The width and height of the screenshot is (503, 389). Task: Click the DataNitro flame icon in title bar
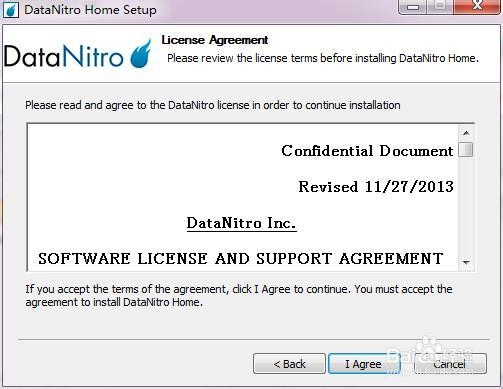point(11,10)
